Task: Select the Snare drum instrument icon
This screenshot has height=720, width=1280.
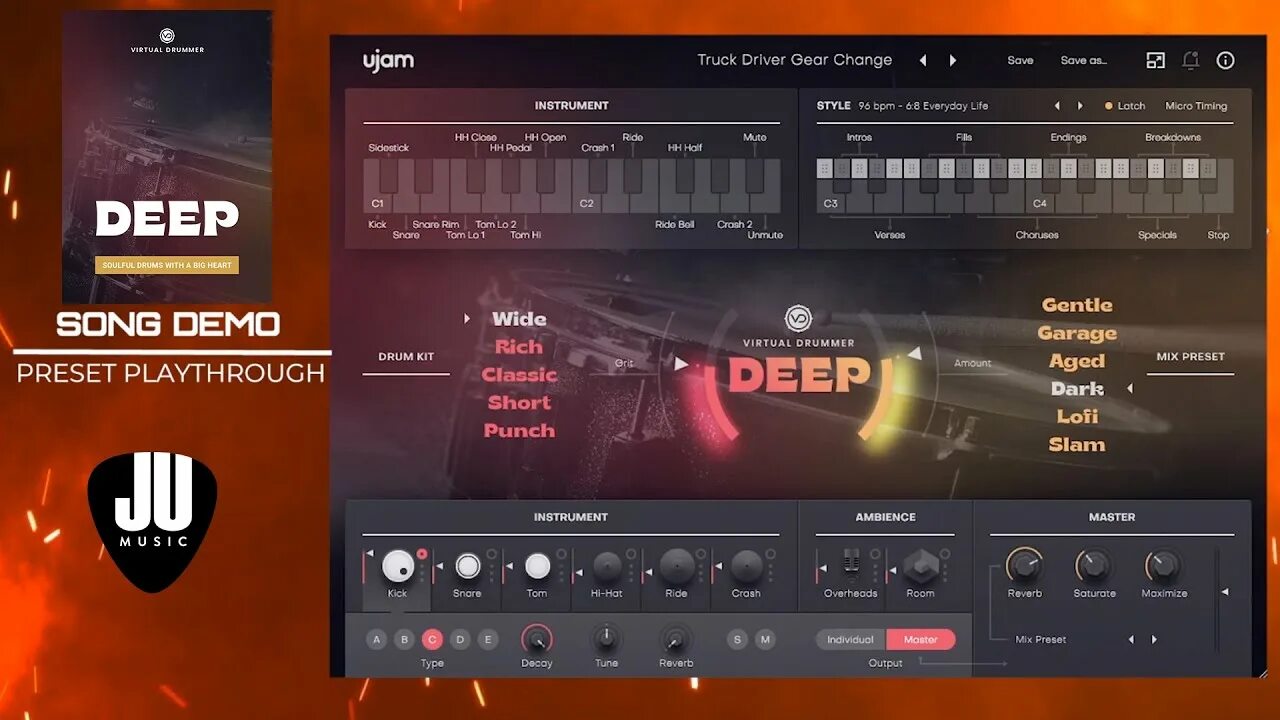Action: pos(467,566)
